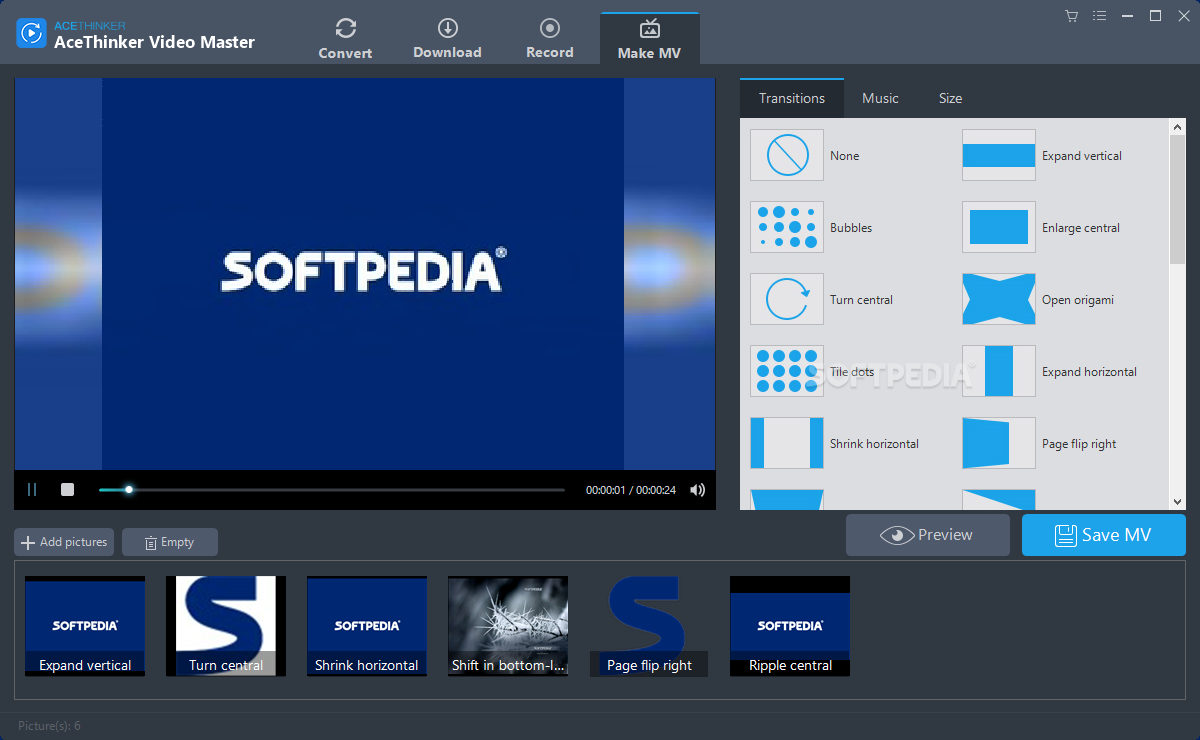Select the Open origami transition icon
The width and height of the screenshot is (1200, 740).
point(999,299)
